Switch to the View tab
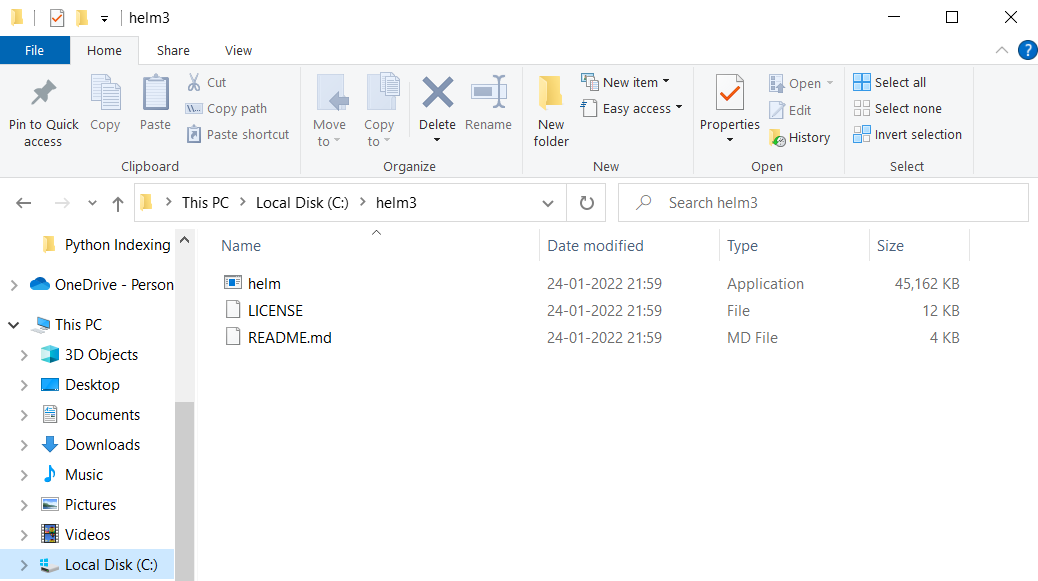The height and width of the screenshot is (581, 1038). click(238, 50)
